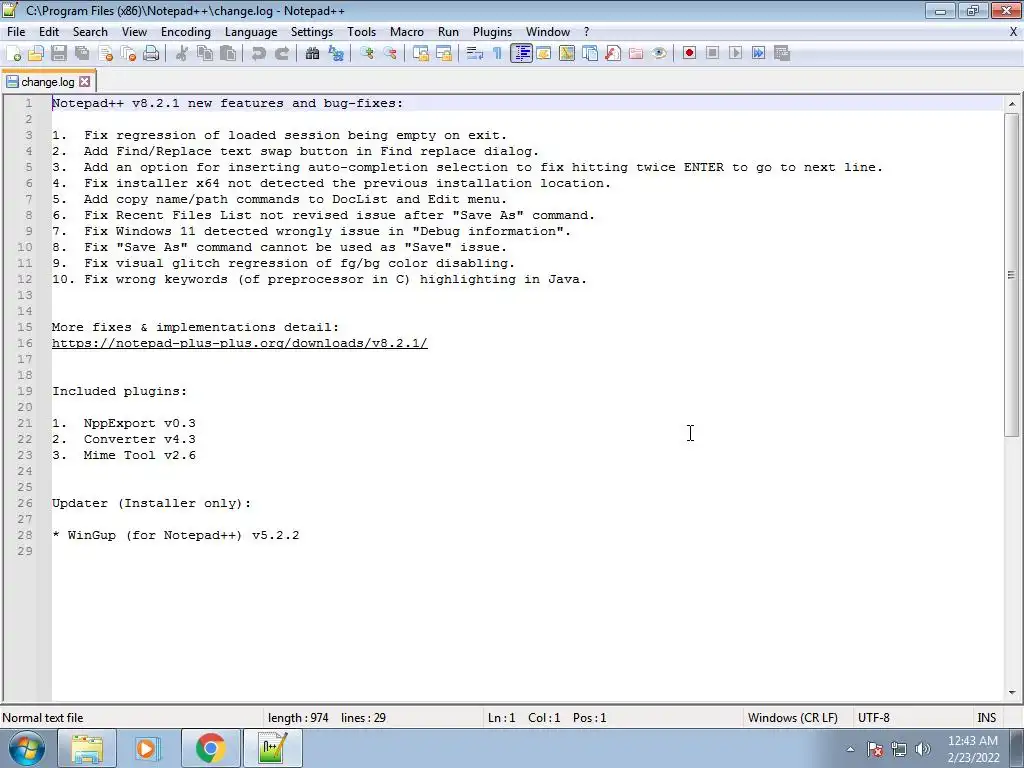Click the Save recorded macro icon

[782, 54]
